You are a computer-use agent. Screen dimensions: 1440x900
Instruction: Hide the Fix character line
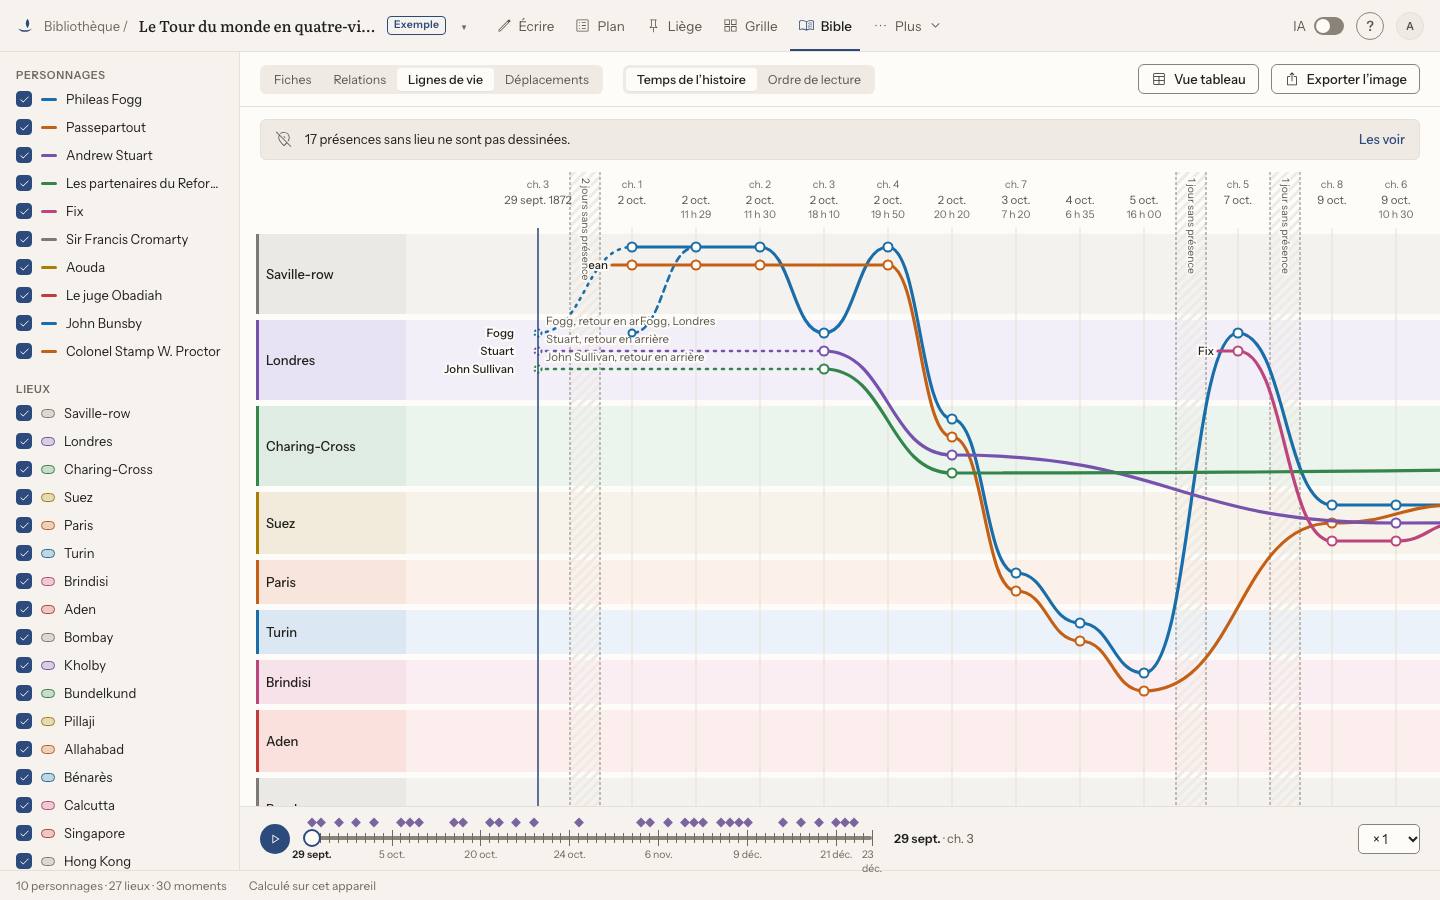coord(24,211)
